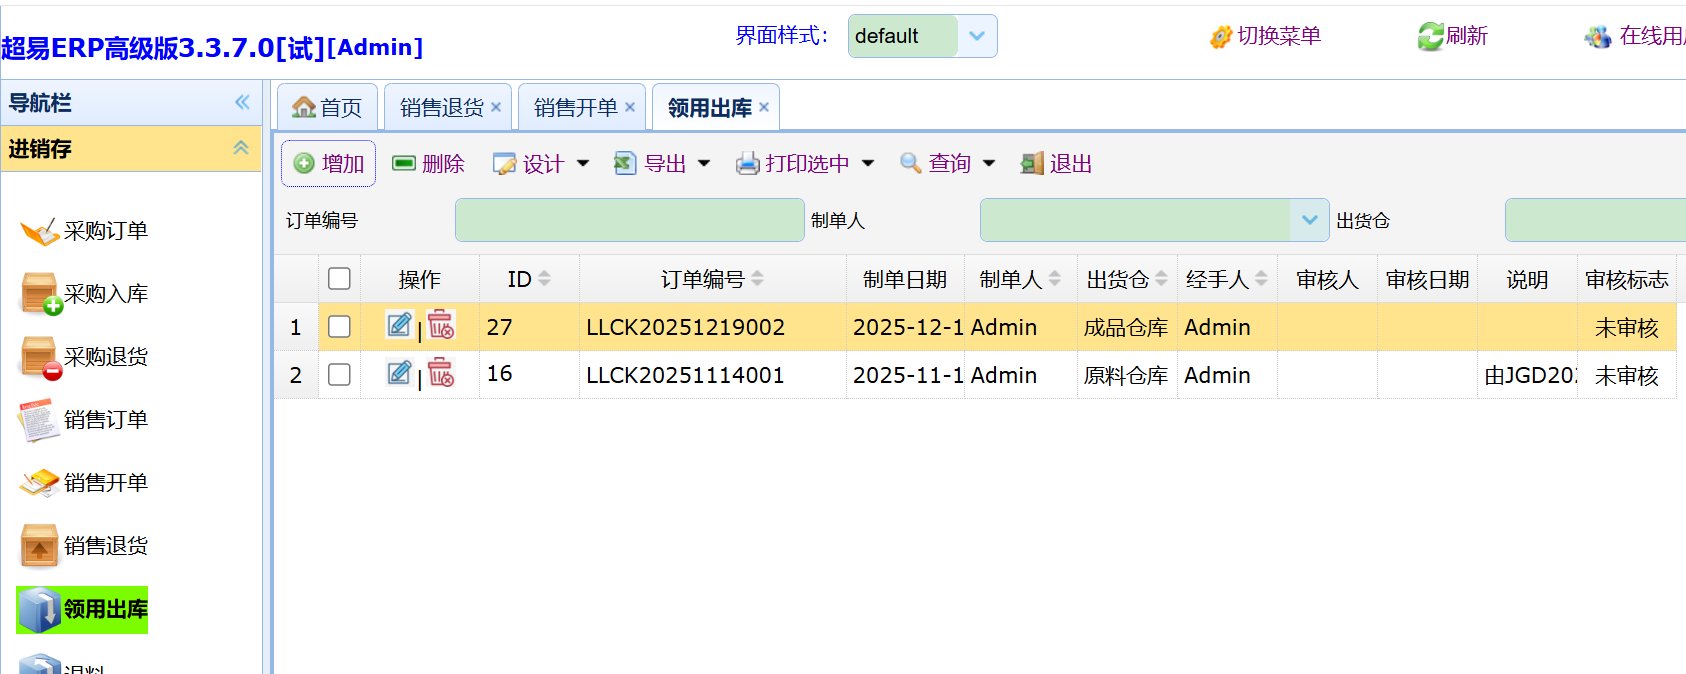Click 切换菜单 in the top bar
Image resolution: width=1686 pixels, height=674 pixels.
(x=1266, y=37)
